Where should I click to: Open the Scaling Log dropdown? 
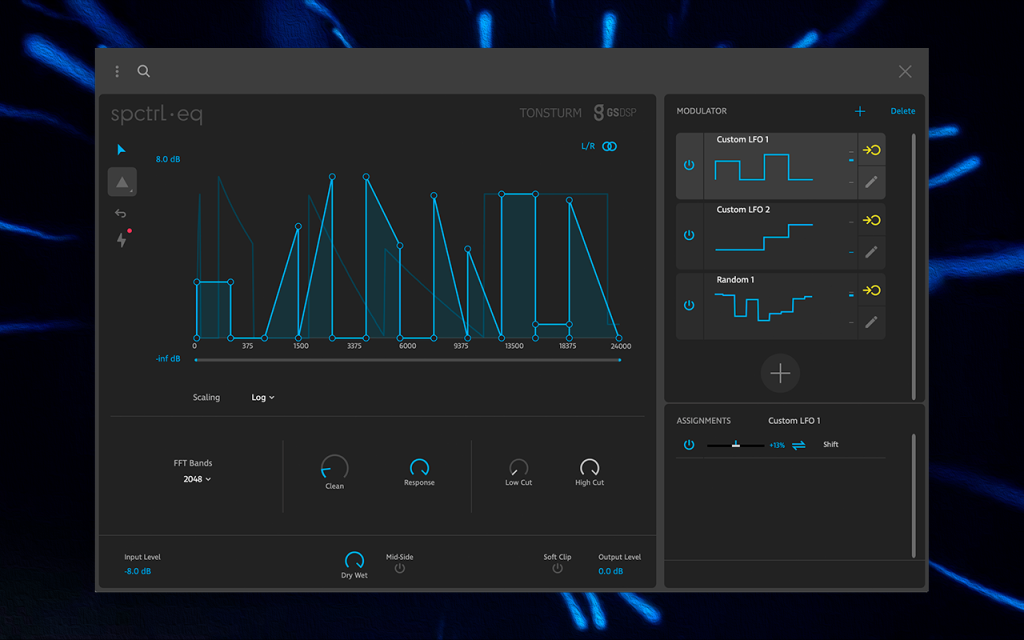point(263,397)
